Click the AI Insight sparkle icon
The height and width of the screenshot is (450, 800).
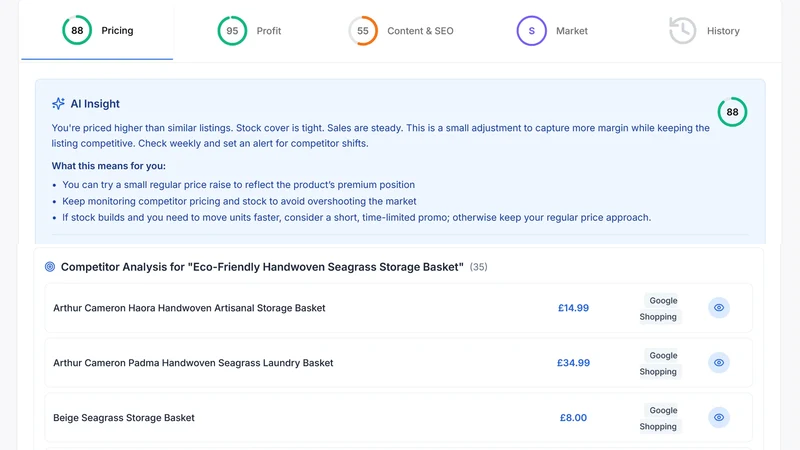coord(58,104)
